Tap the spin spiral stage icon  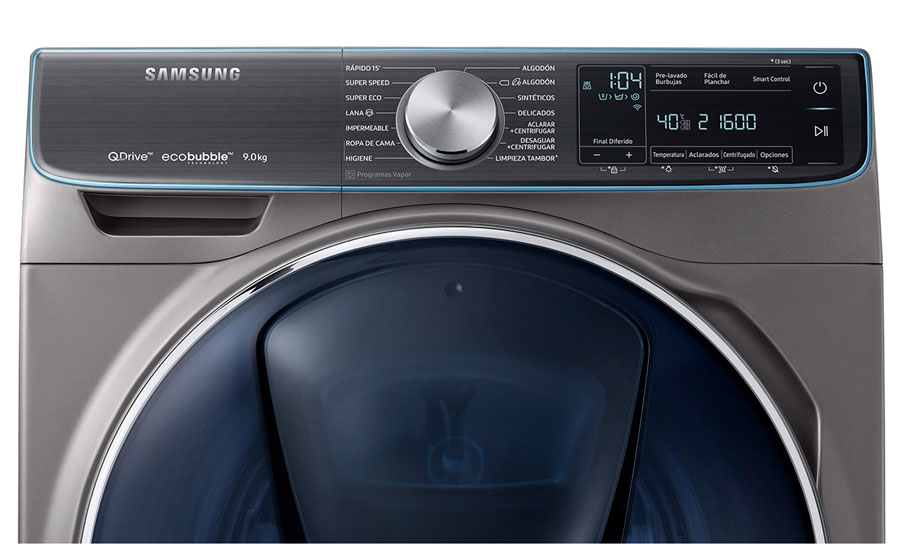(635, 97)
